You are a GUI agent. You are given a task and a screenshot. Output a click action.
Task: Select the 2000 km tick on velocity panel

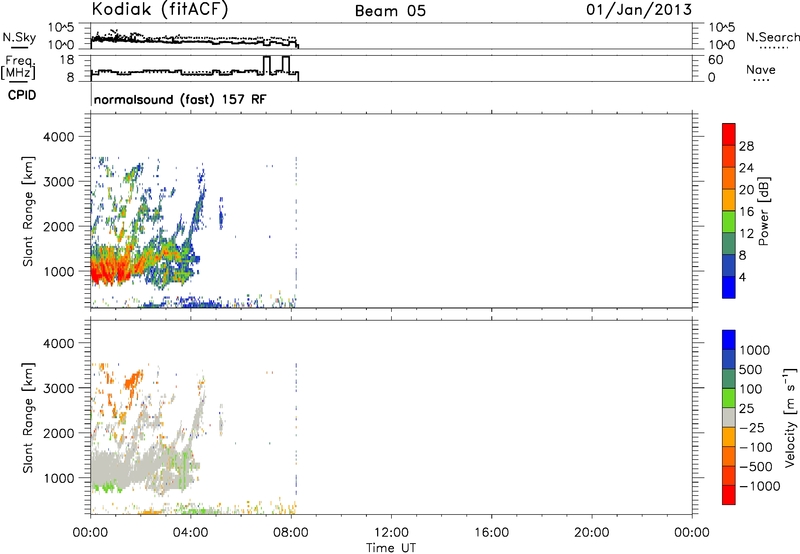(x=59, y=433)
